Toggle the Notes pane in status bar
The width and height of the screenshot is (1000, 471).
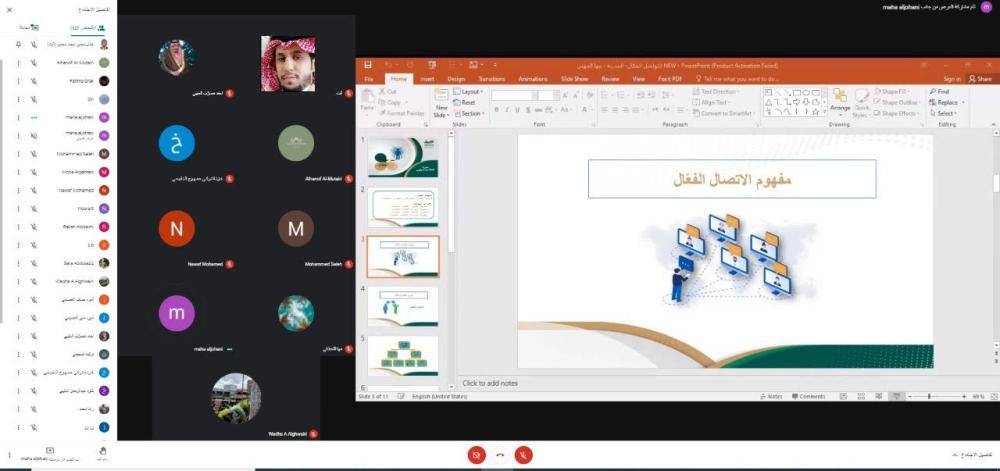point(770,396)
